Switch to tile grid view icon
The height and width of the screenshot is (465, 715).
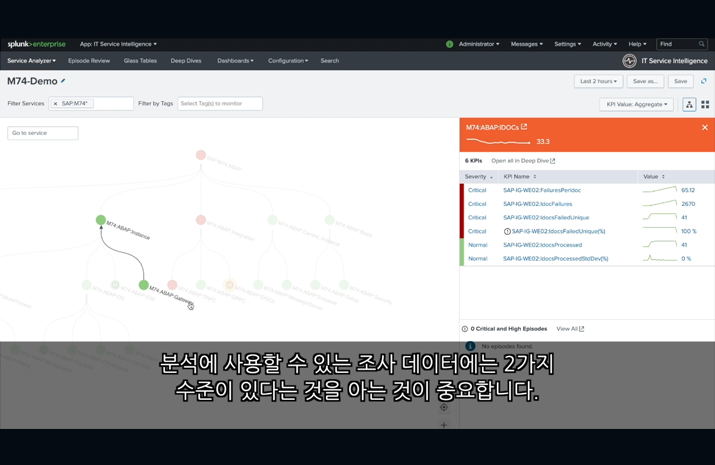[x=705, y=104]
